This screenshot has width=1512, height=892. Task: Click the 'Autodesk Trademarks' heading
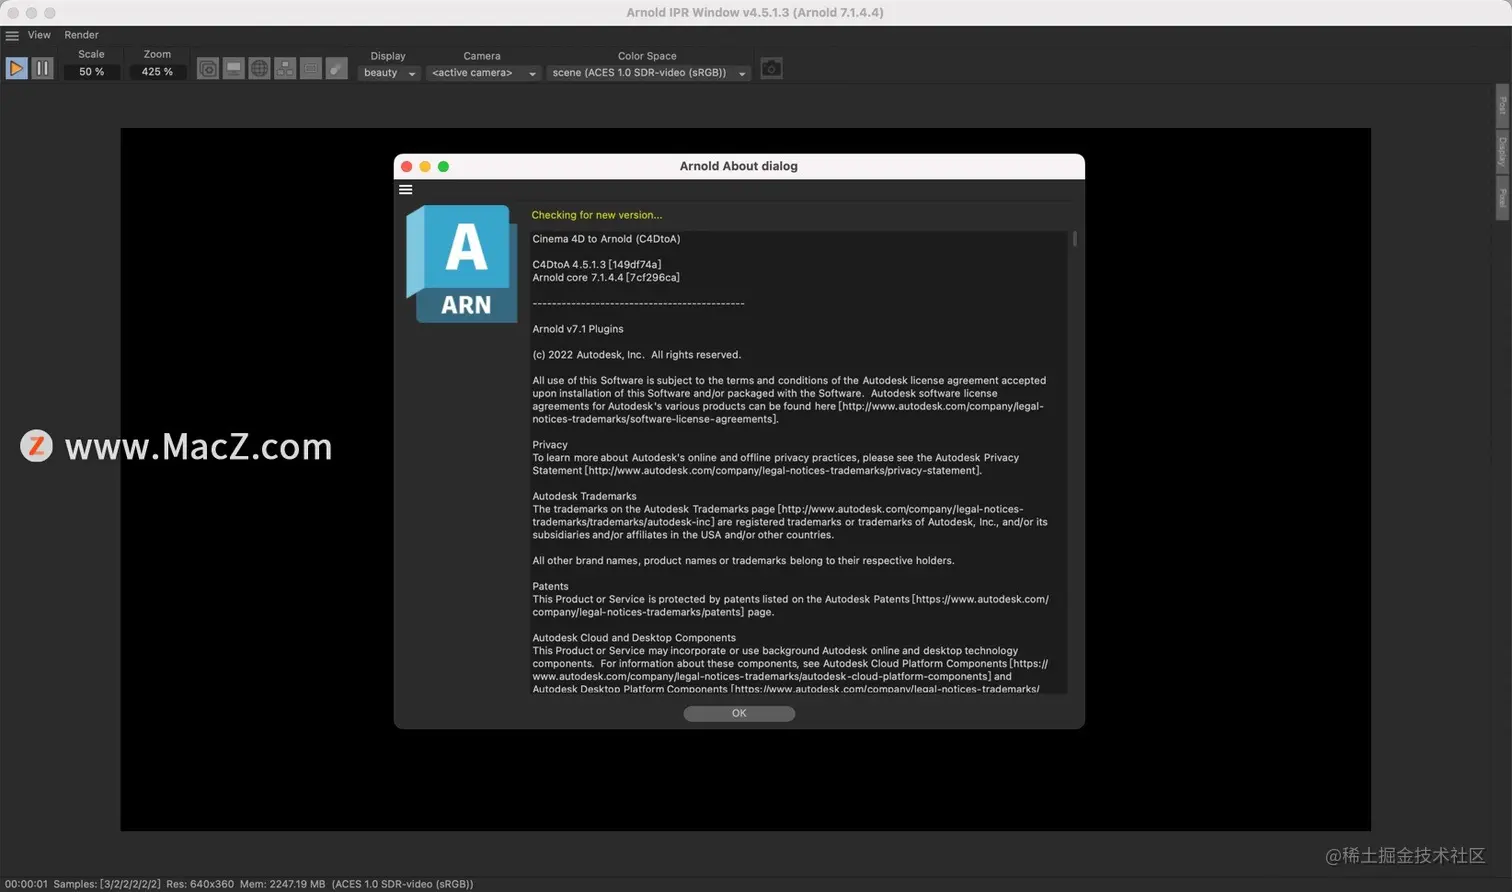(584, 496)
